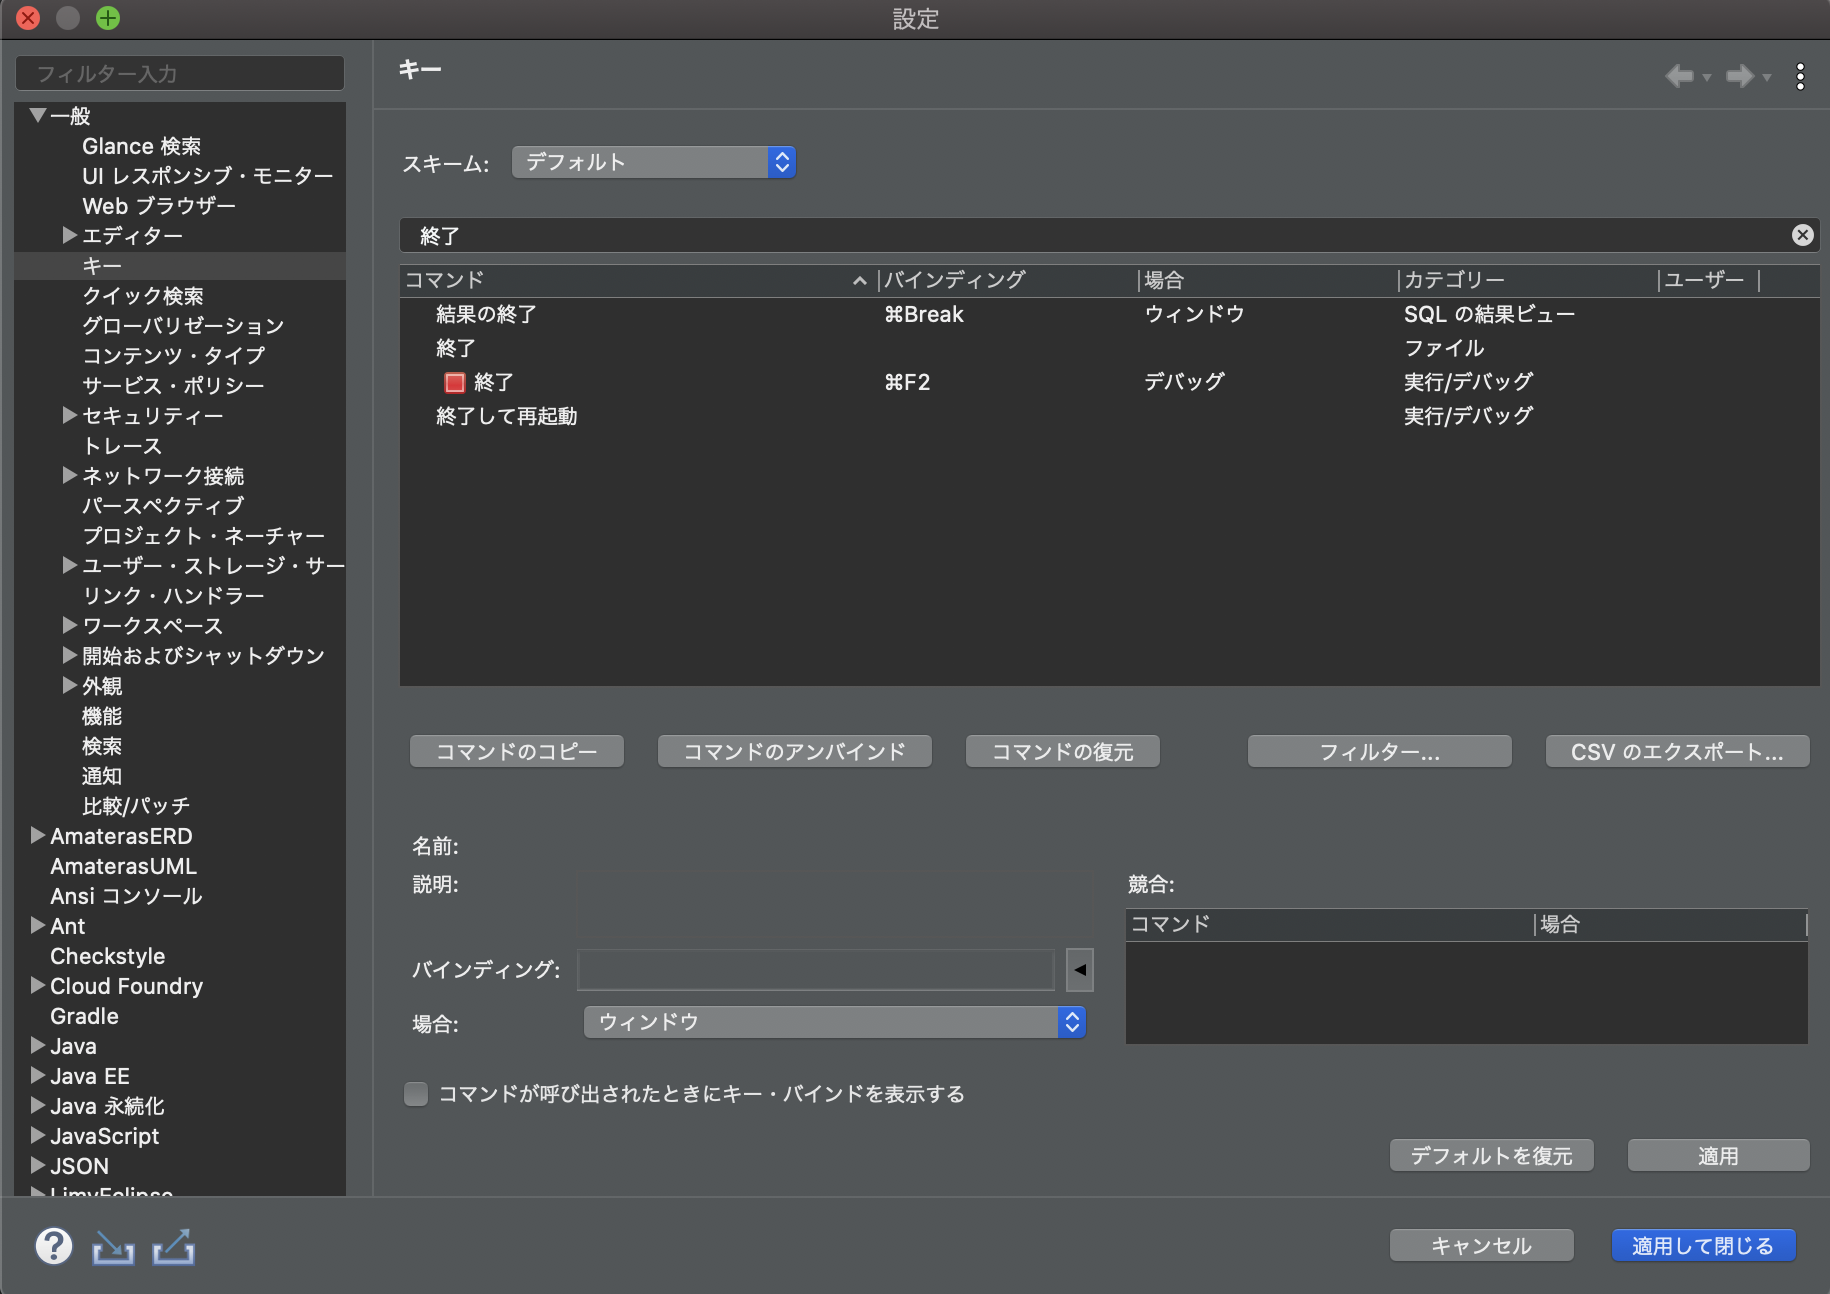
Task: Select 比較/パッチ in the tree
Action: pos(136,806)
